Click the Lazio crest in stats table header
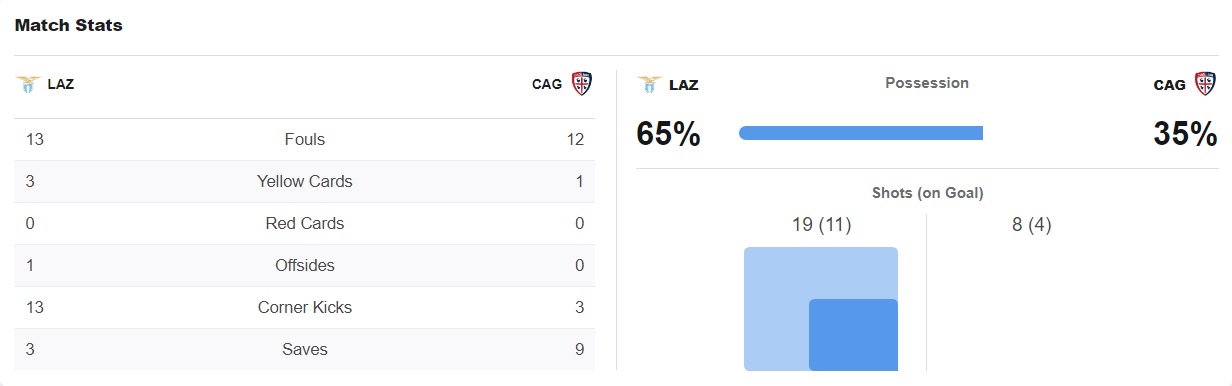Image resolution: width=1232 pixels, height=386 pixels. [27, 84]
